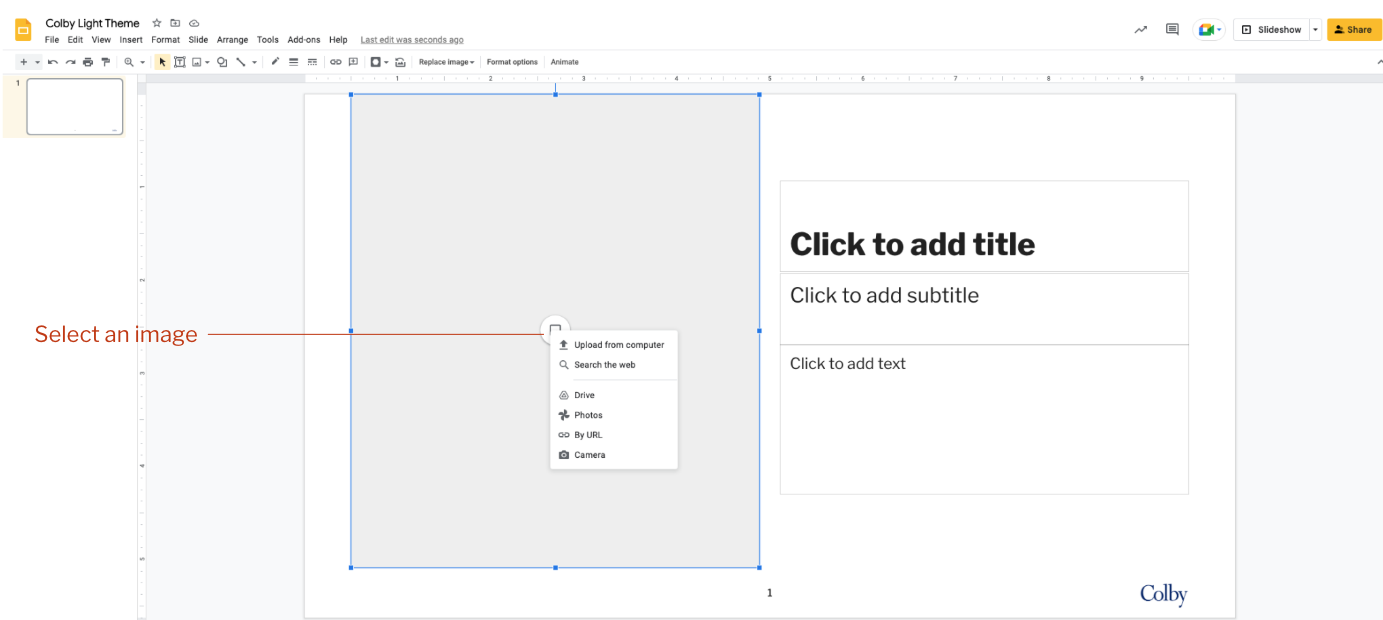This screenshot has height=620, width=1383.
Task: Select the Paint format tool
Action: coord(105,62)
